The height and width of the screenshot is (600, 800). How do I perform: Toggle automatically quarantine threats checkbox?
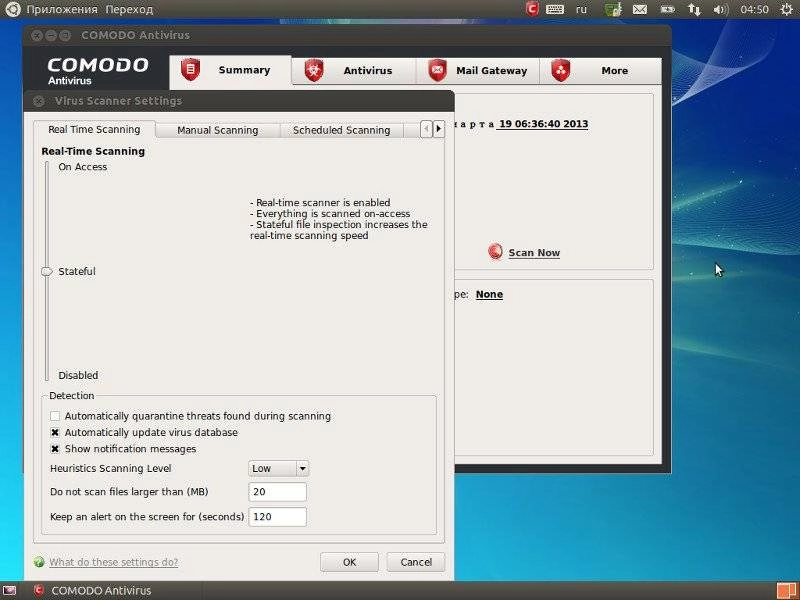[55, 416]
